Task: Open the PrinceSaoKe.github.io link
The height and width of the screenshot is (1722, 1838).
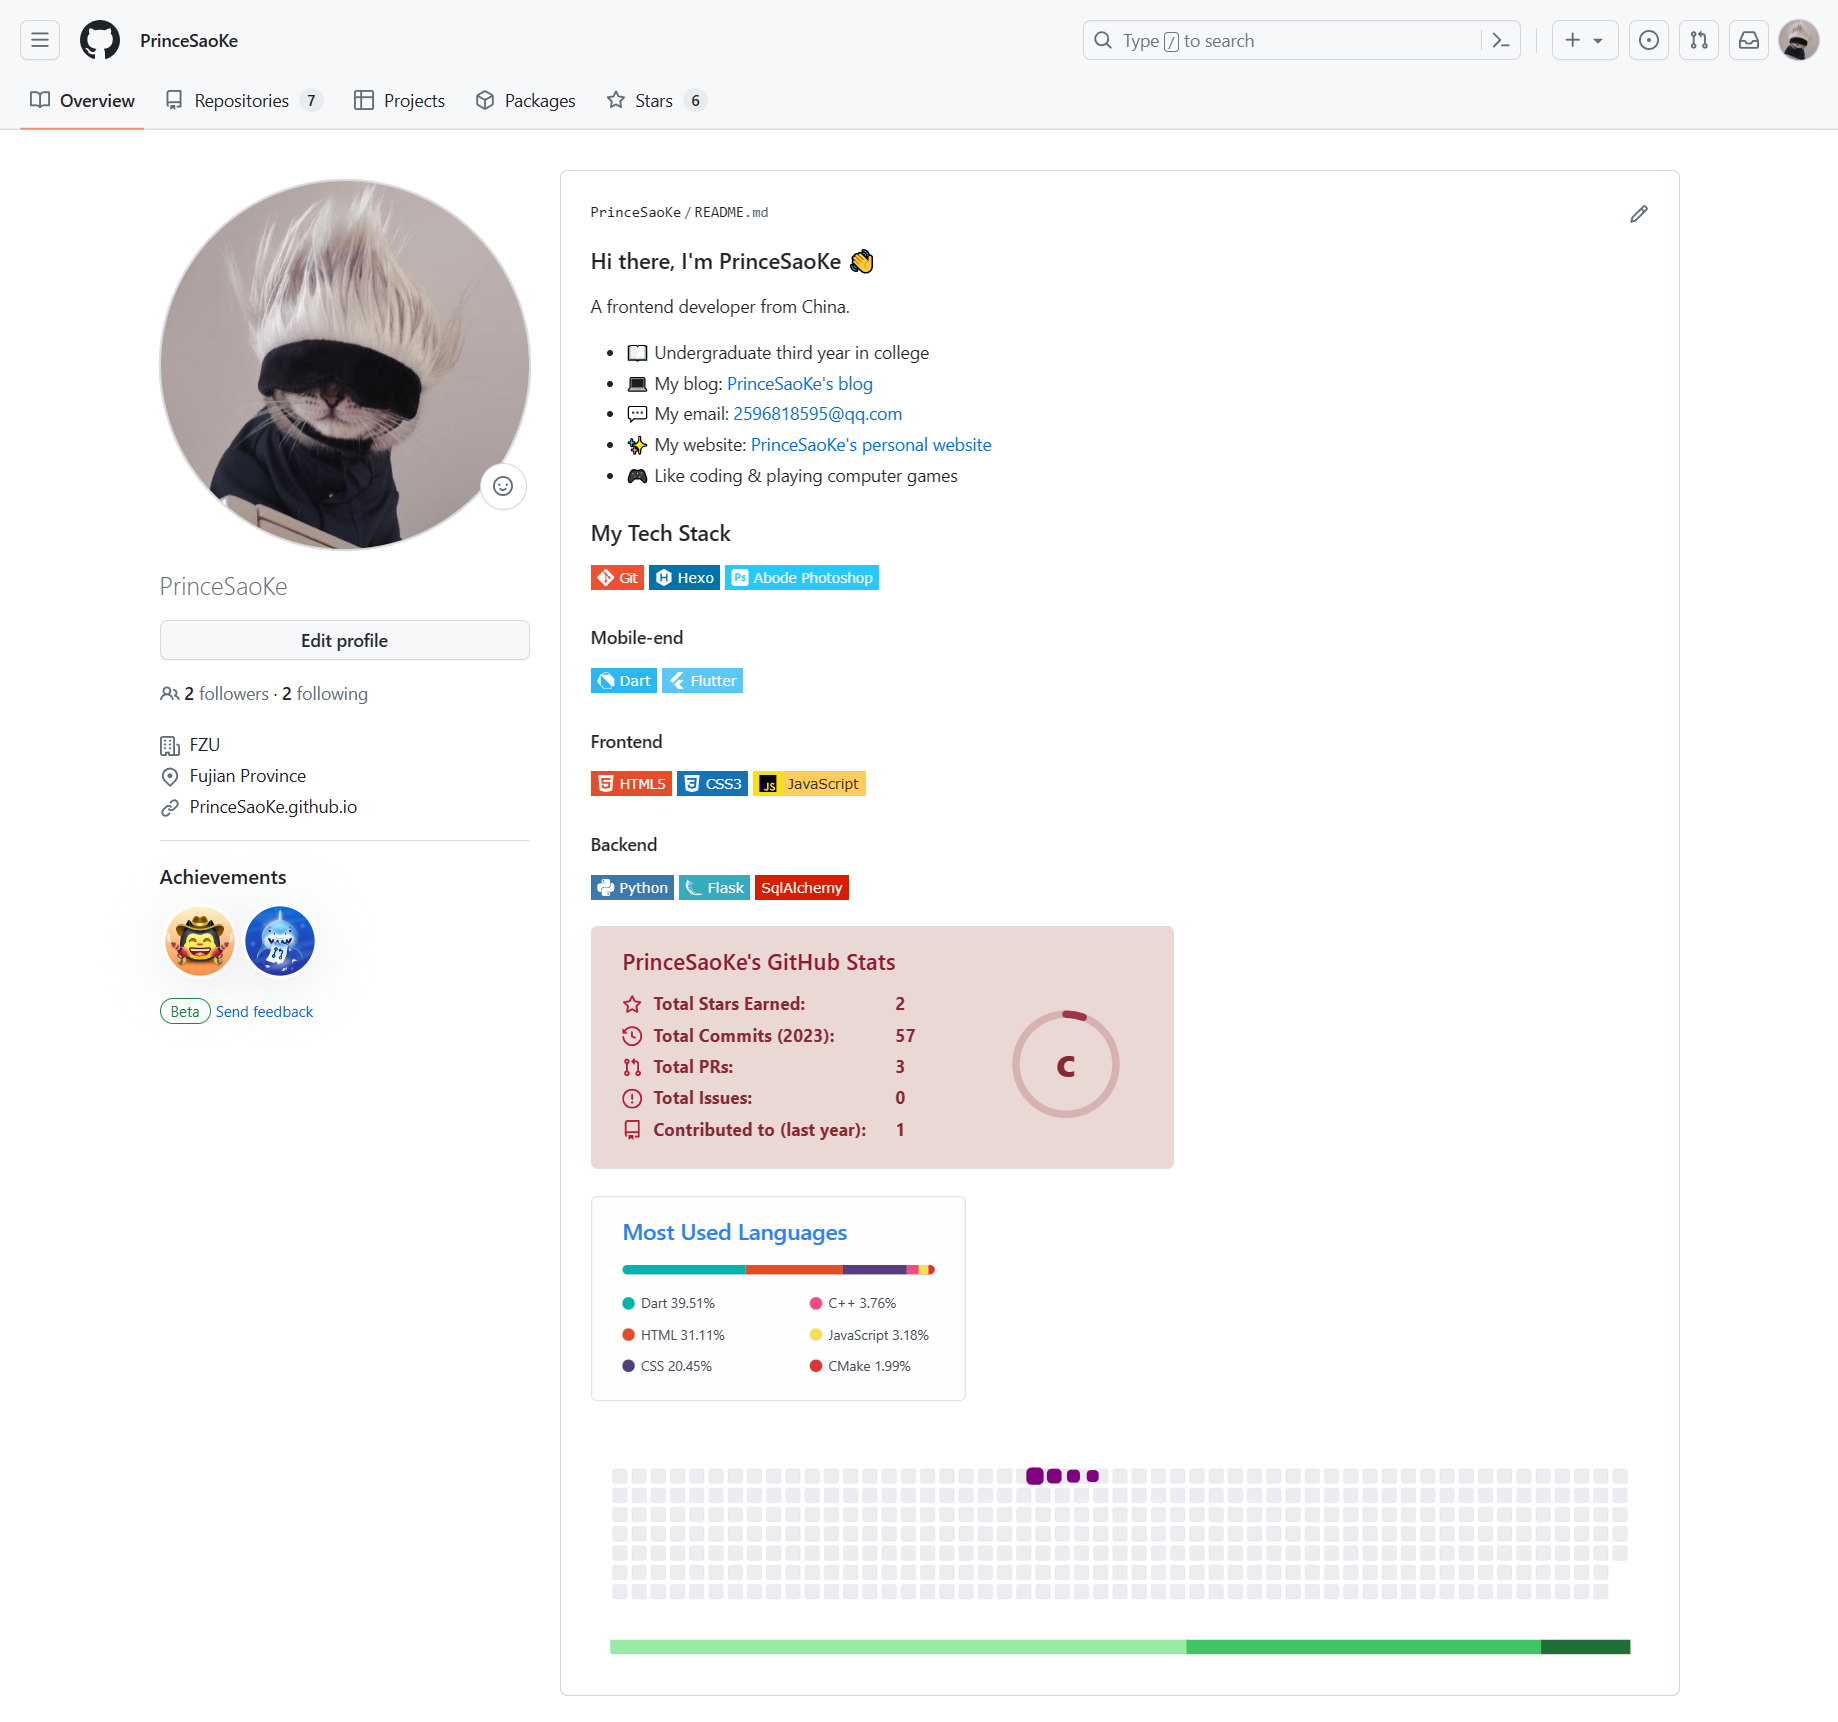Action: coord(273,806)
